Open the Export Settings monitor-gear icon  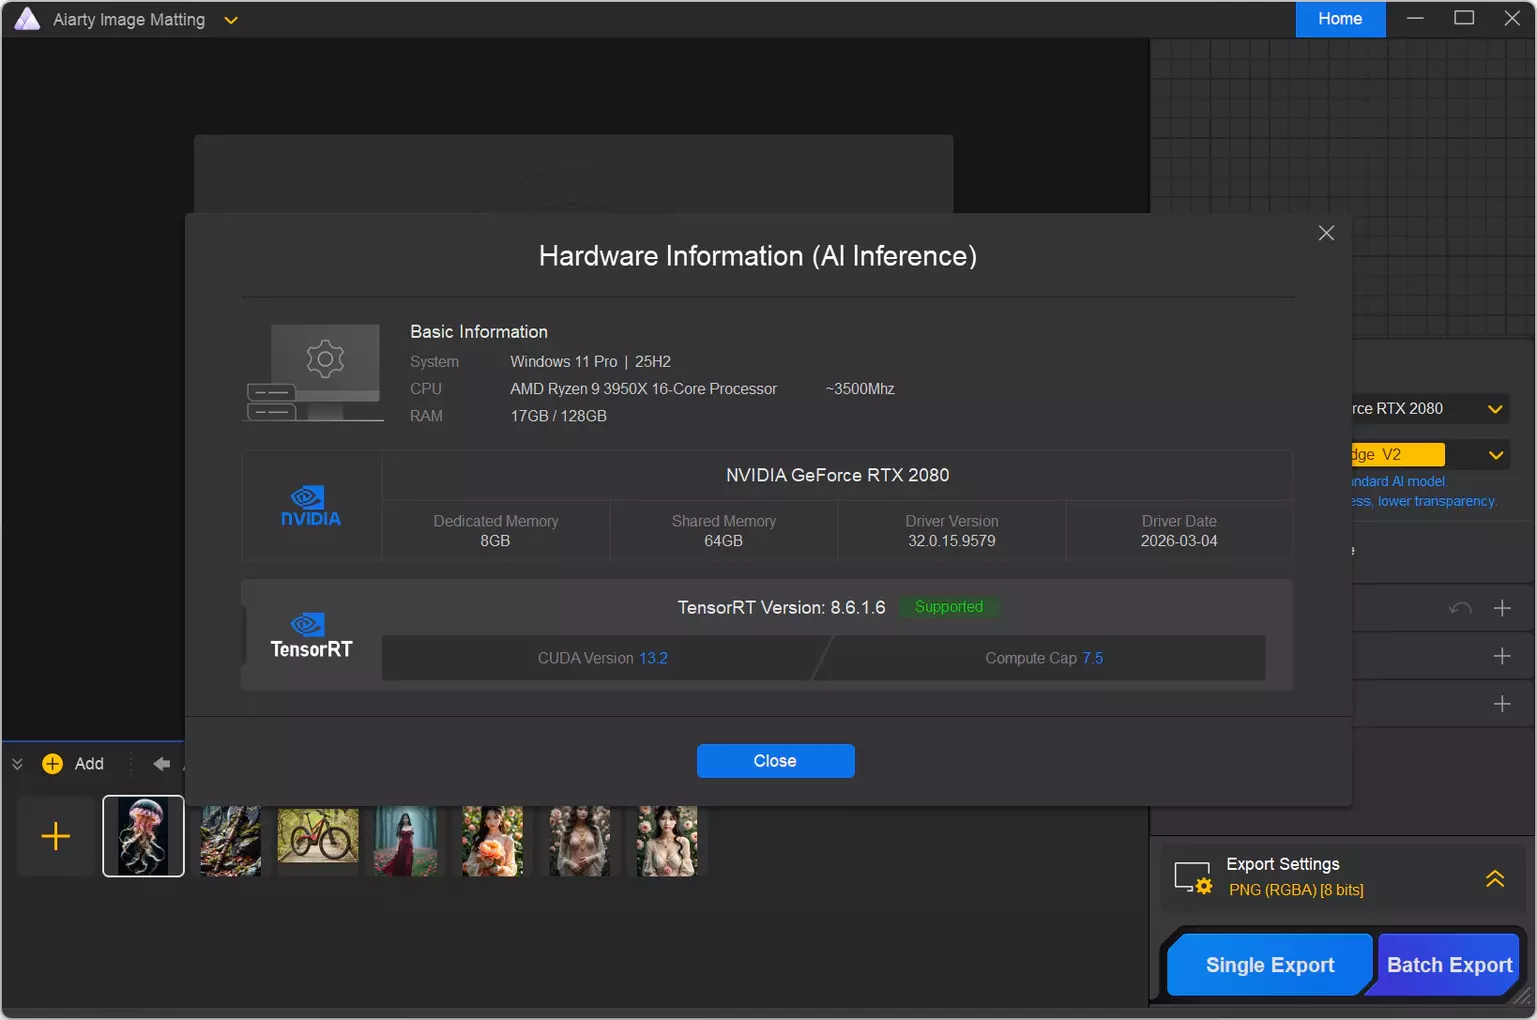pyautogui.click(x=1193, y=878)
